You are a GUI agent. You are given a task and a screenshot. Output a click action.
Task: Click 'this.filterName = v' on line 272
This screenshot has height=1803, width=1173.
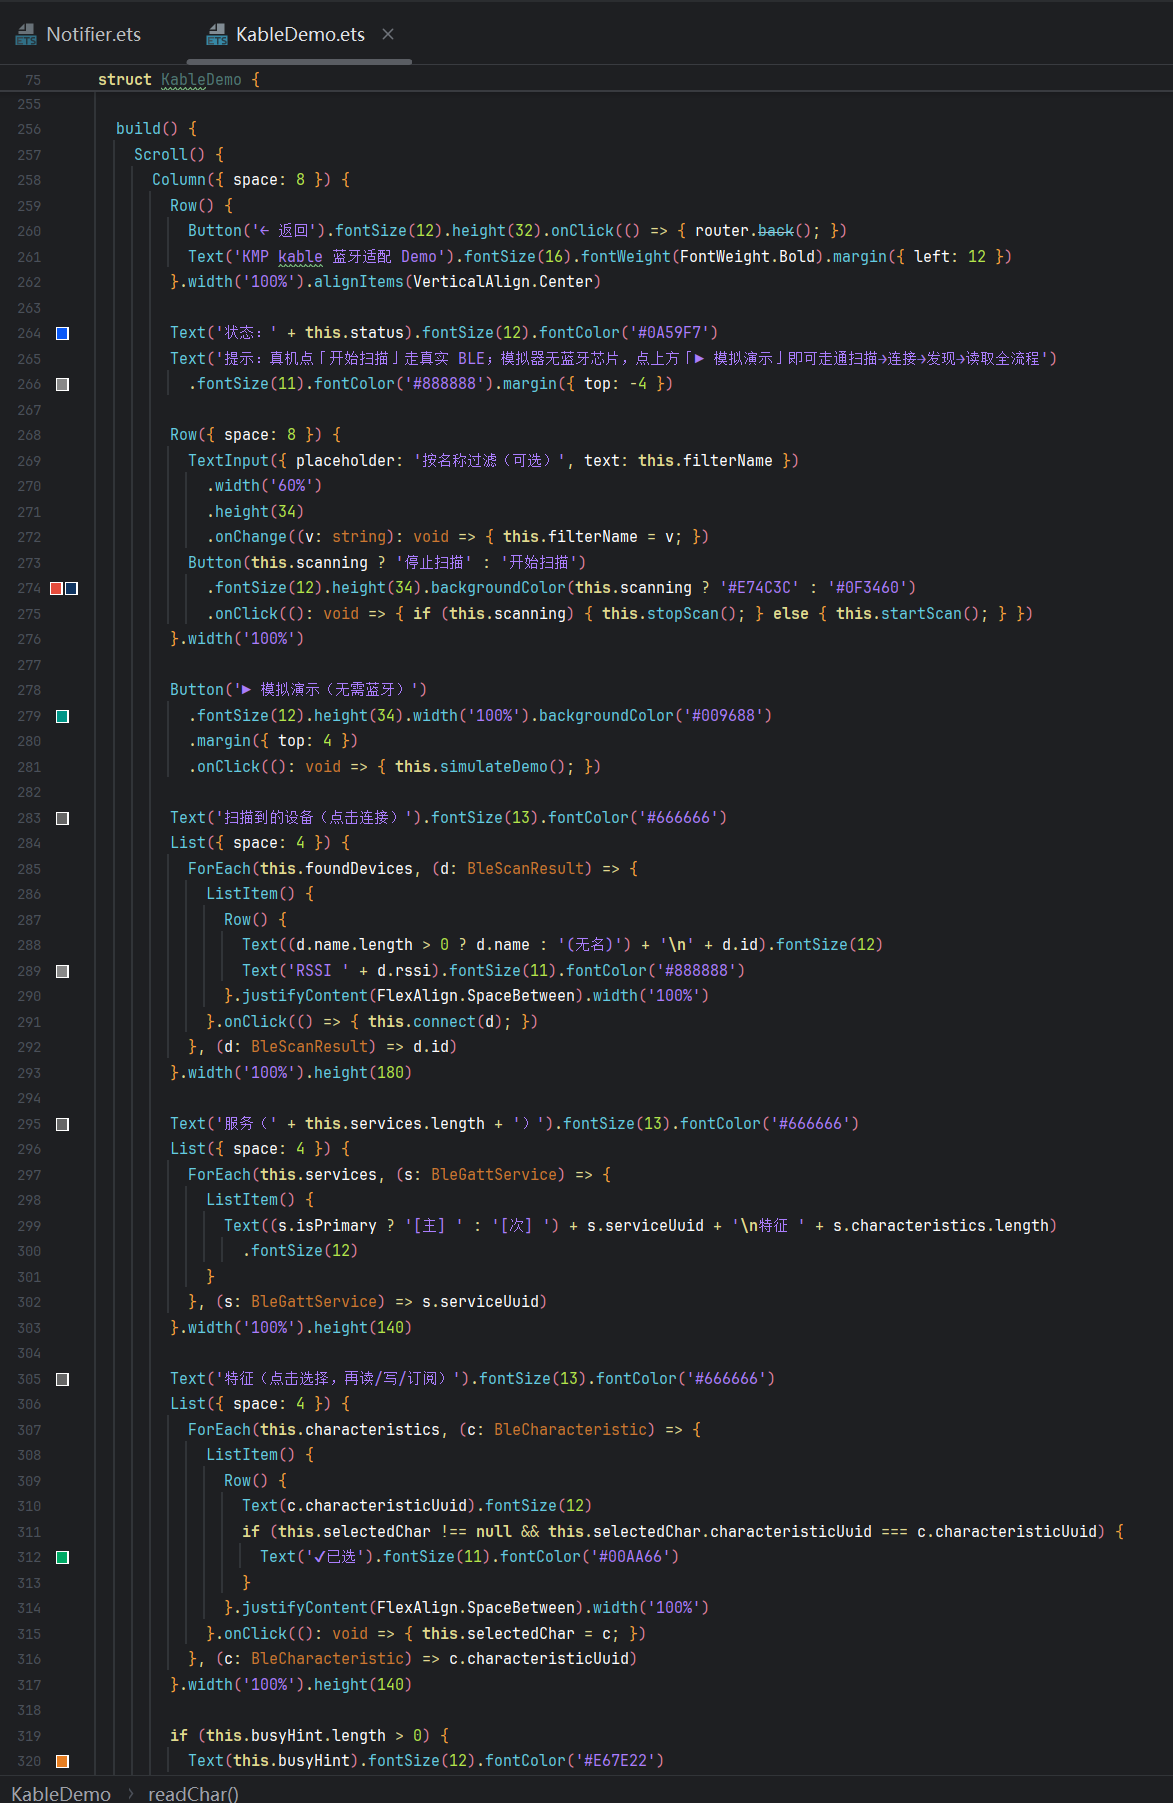592,537
